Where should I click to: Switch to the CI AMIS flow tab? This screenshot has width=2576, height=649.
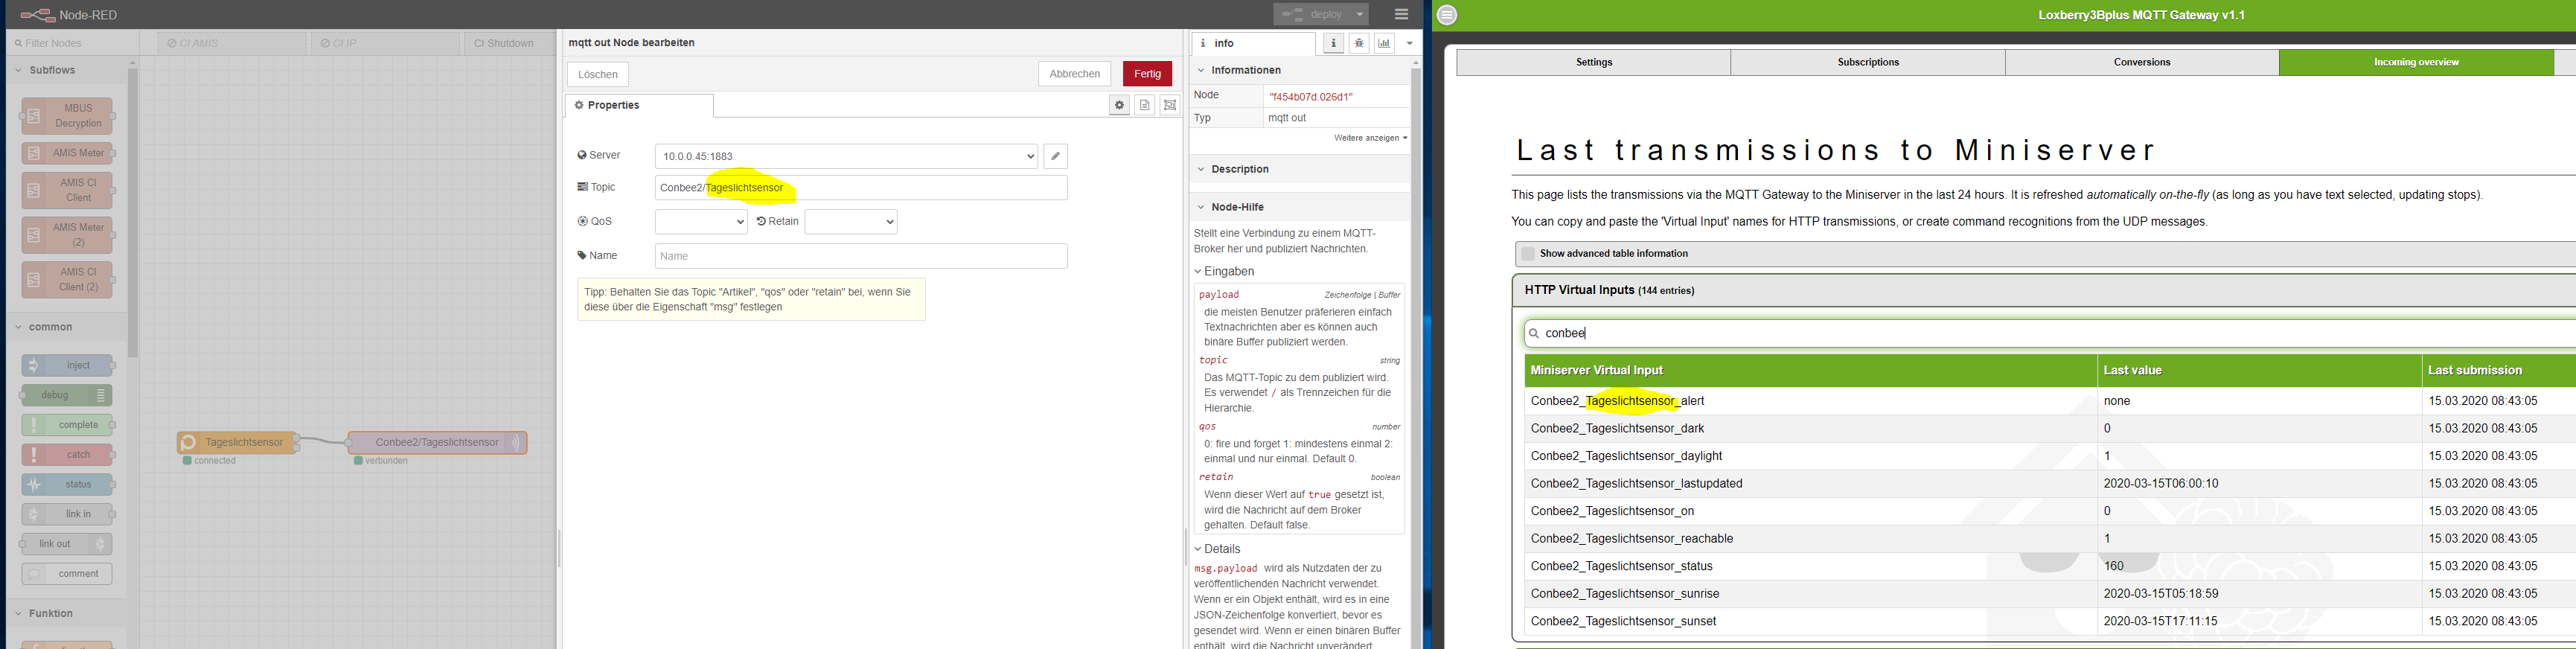click(233, 44)
